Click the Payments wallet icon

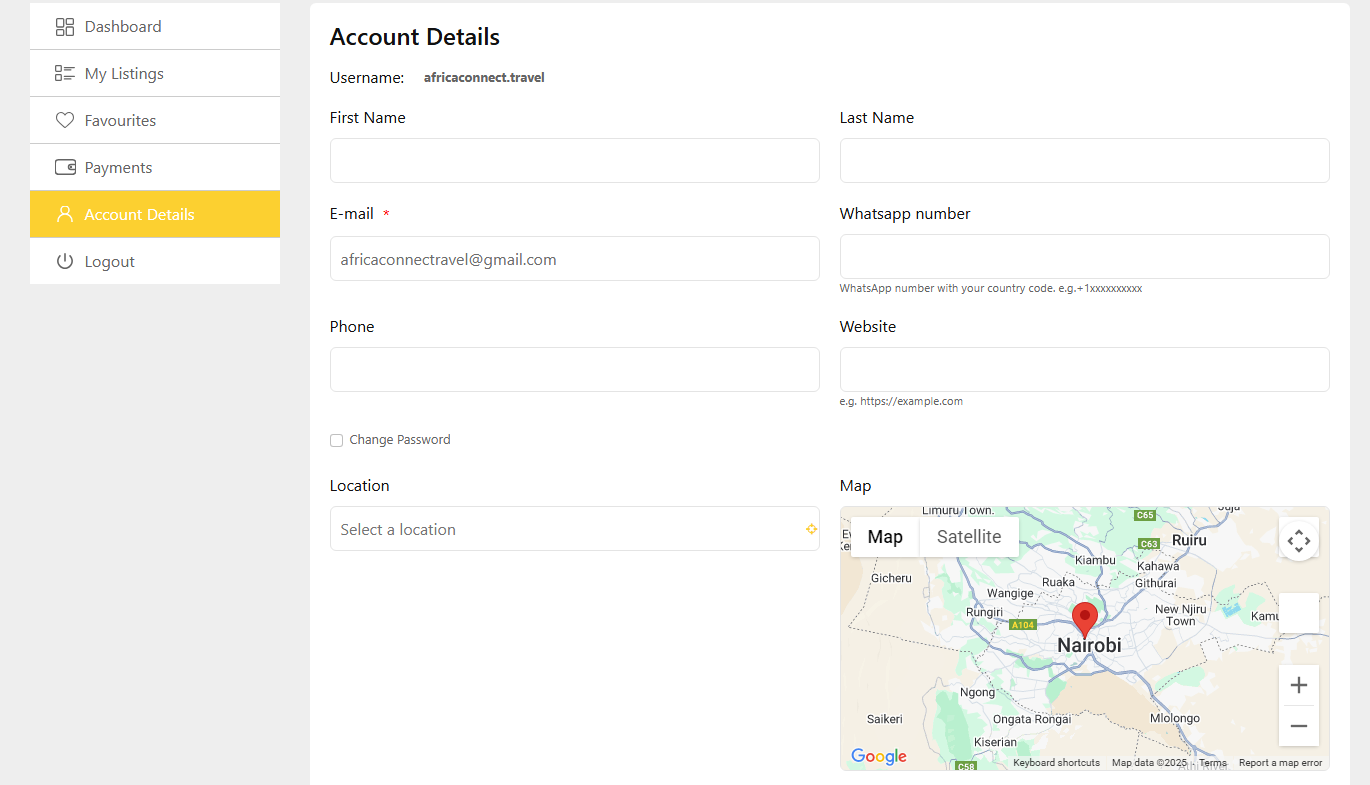coord(65,168)
